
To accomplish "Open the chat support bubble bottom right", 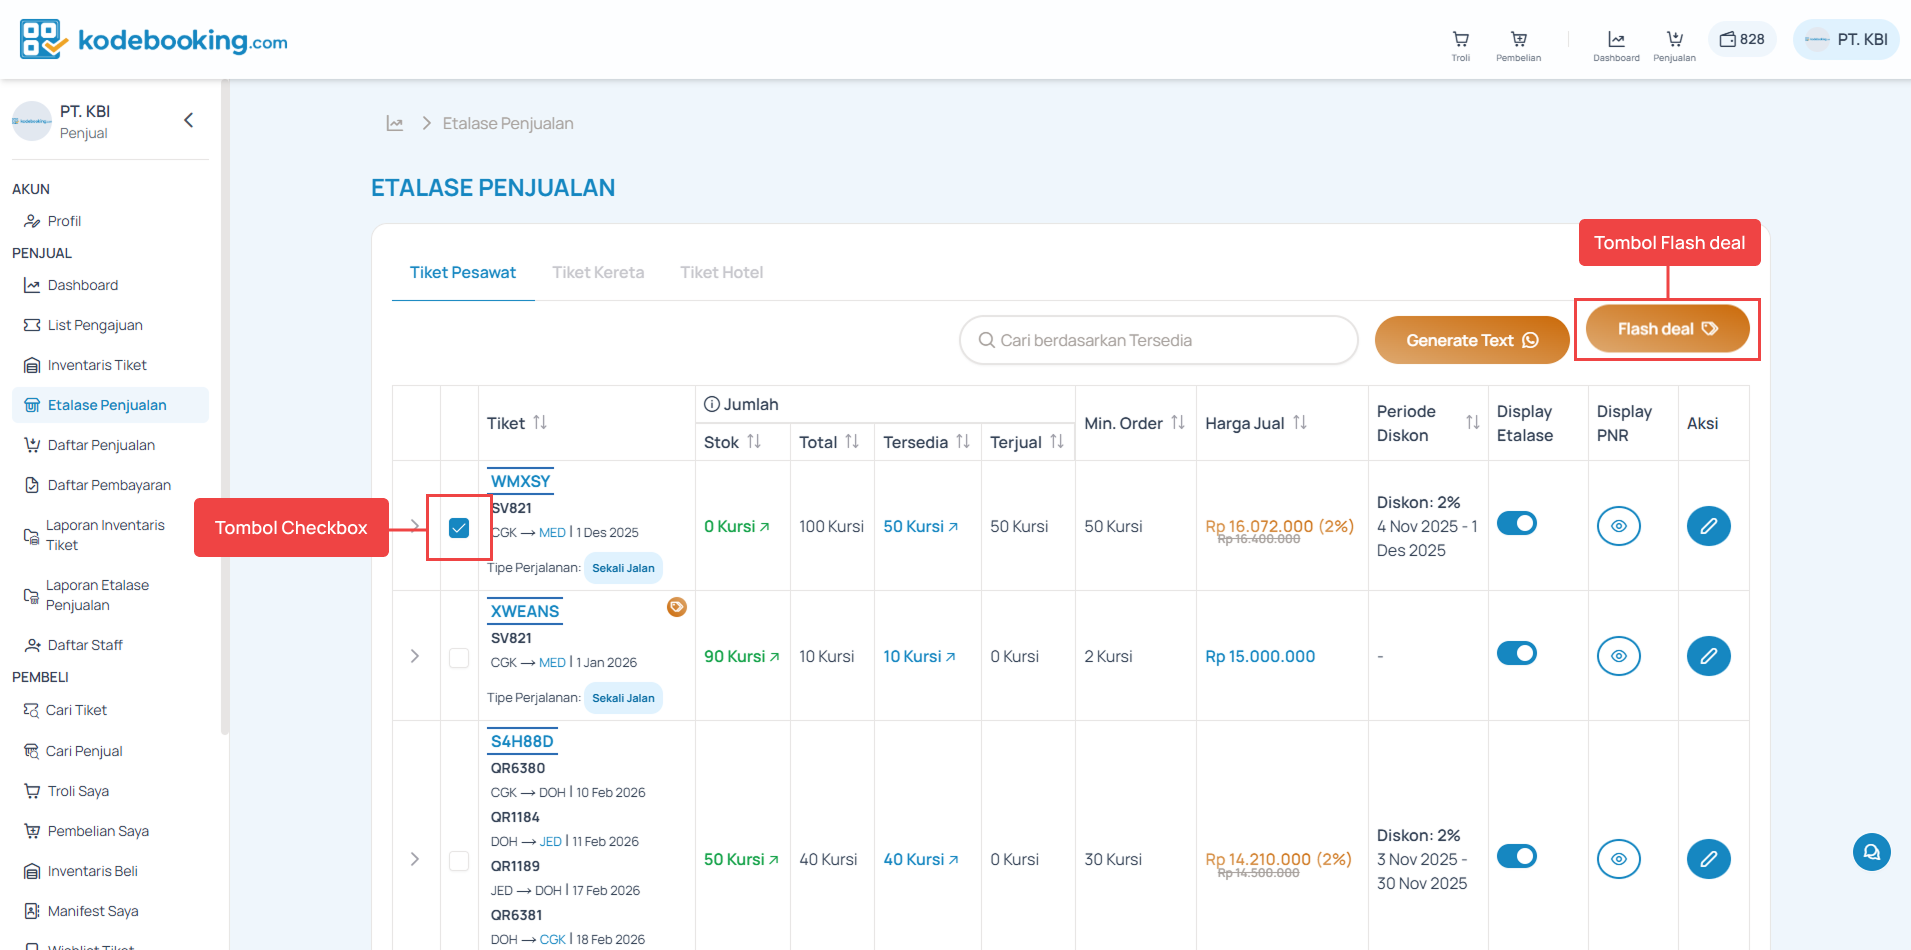I will [1871, 852].
